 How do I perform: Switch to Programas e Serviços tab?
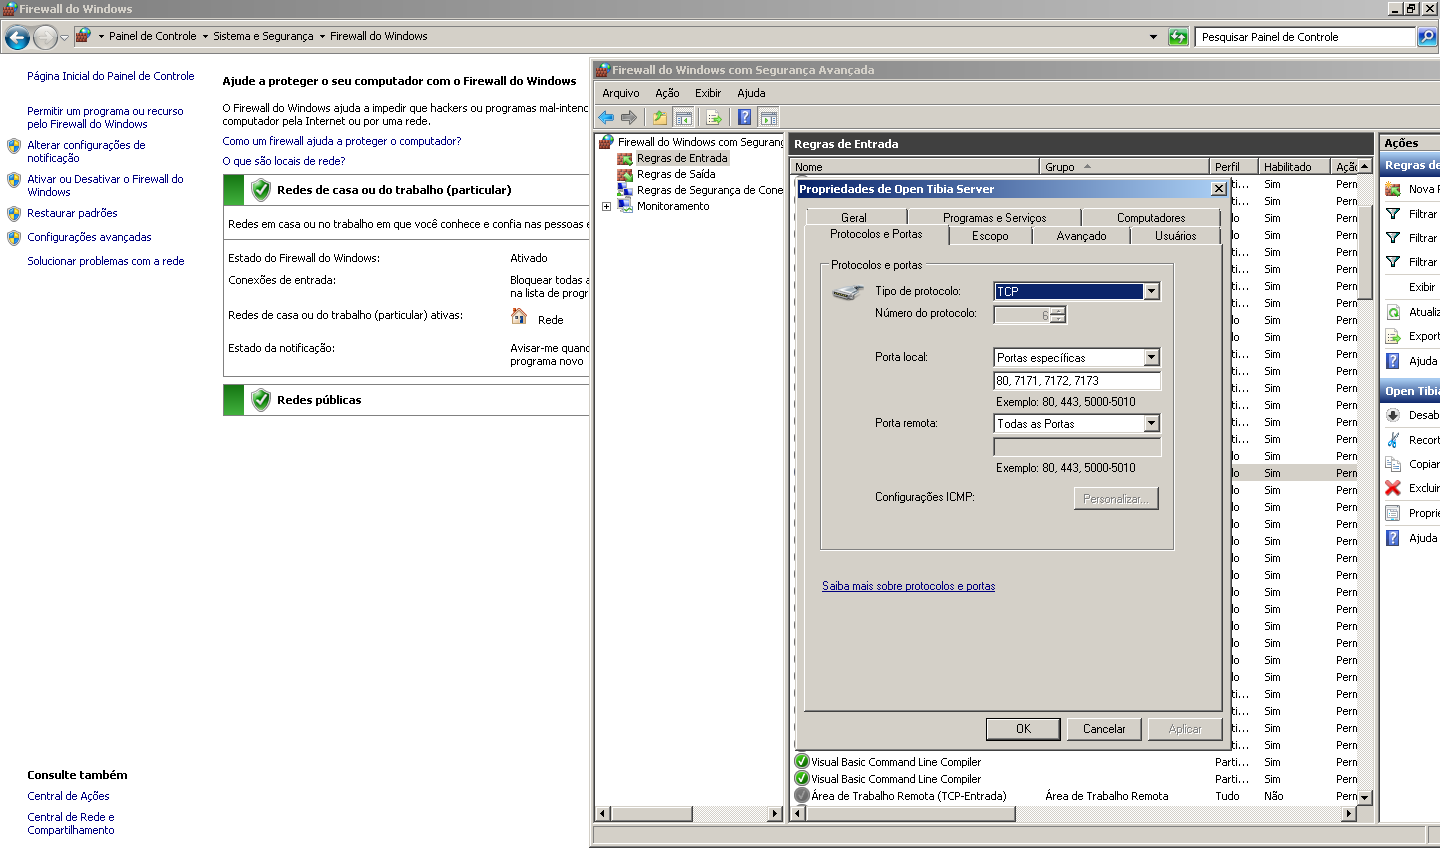pyautogui.click(x=994, y=218)
